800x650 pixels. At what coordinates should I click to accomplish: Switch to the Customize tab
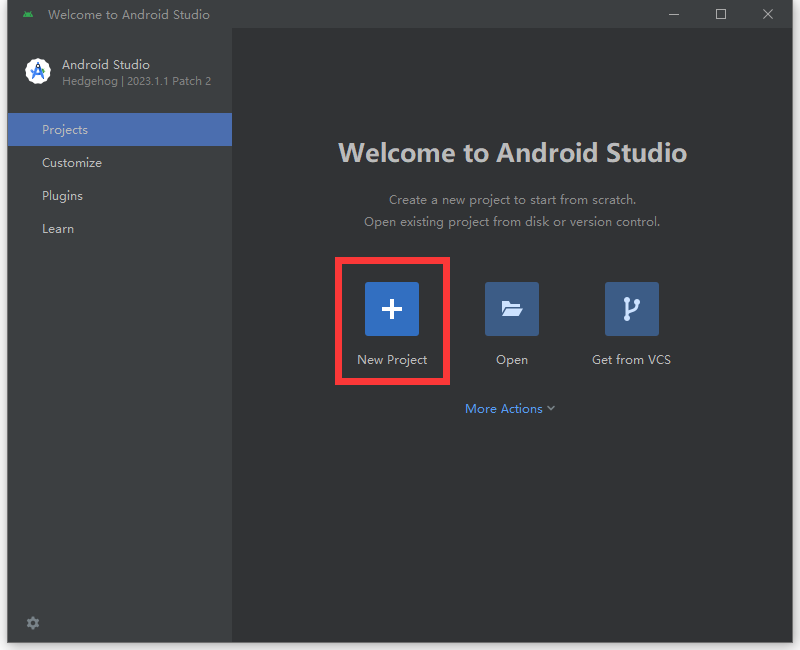pos(120,163)
